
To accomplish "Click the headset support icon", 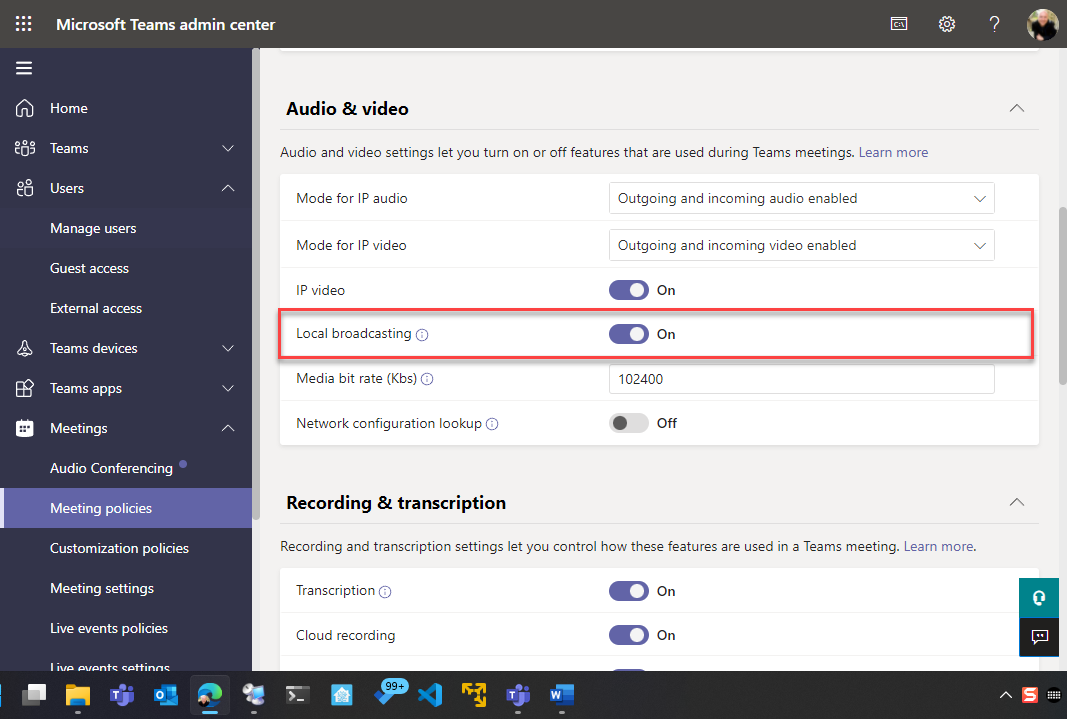I will click(1038, 597).
